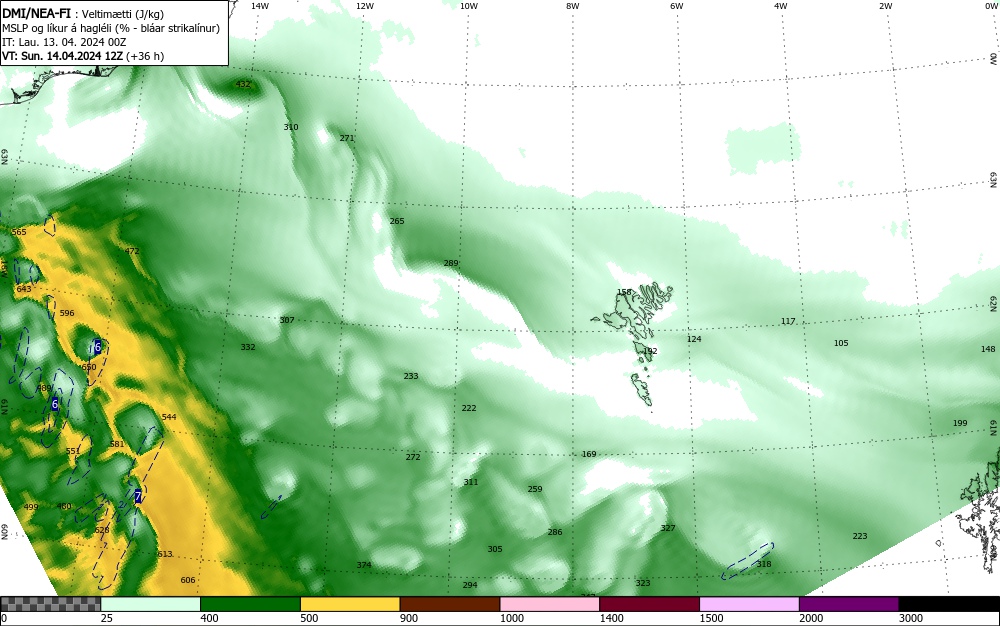Viewport: 1000px width, 626px height.
Task: Click the DMI/NEA-FI title text
Action: tap(36, 13)
